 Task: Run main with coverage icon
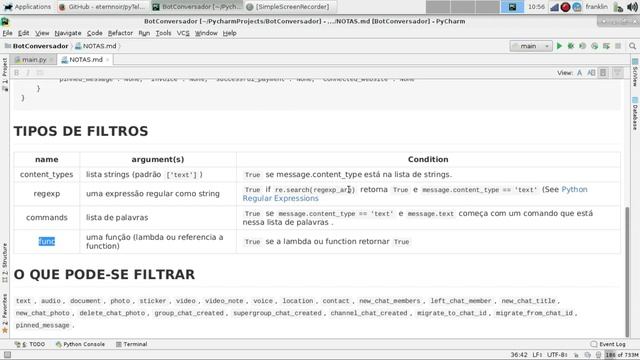point(583,46)
